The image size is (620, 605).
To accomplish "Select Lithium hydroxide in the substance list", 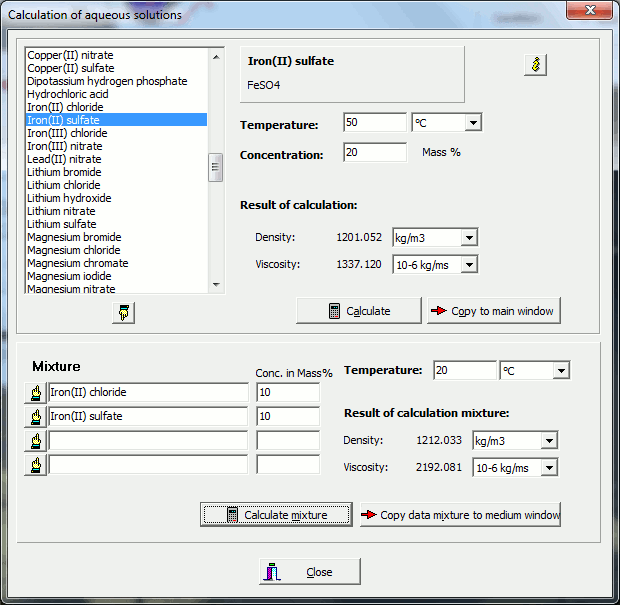I will coord(69,198).
